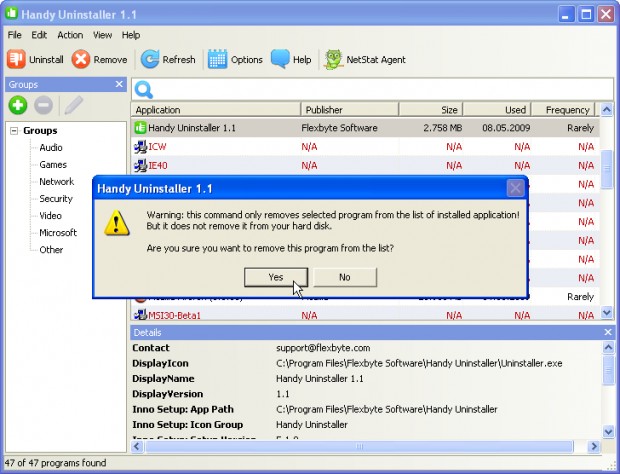This screenshot has width=620, height=474.
Task: Select the ICW application row
Action: coord(365,147)
